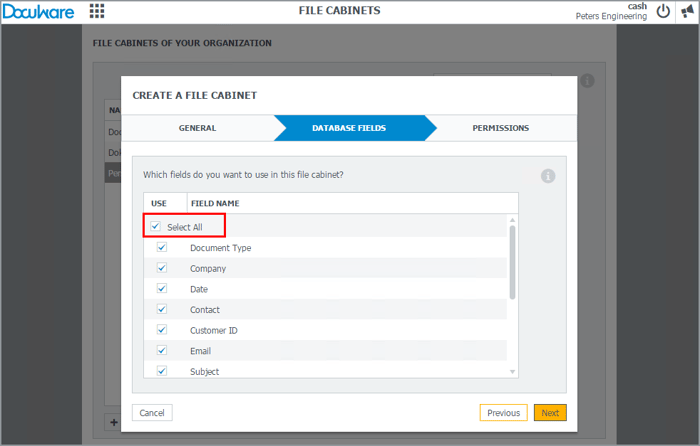The width and height of the screenshot is (700, 446).
Task: Switch to the General step tab
Action: [197, 128]
